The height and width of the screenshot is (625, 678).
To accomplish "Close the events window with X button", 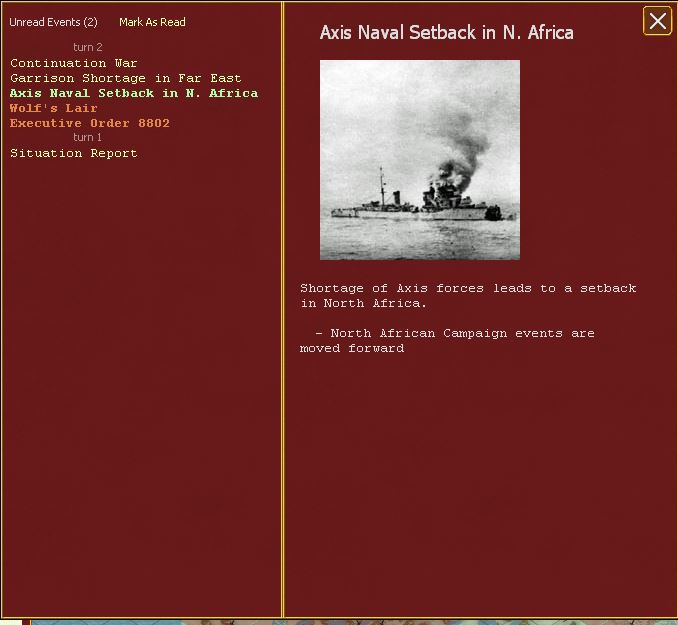I will click(x=657, y=21).
